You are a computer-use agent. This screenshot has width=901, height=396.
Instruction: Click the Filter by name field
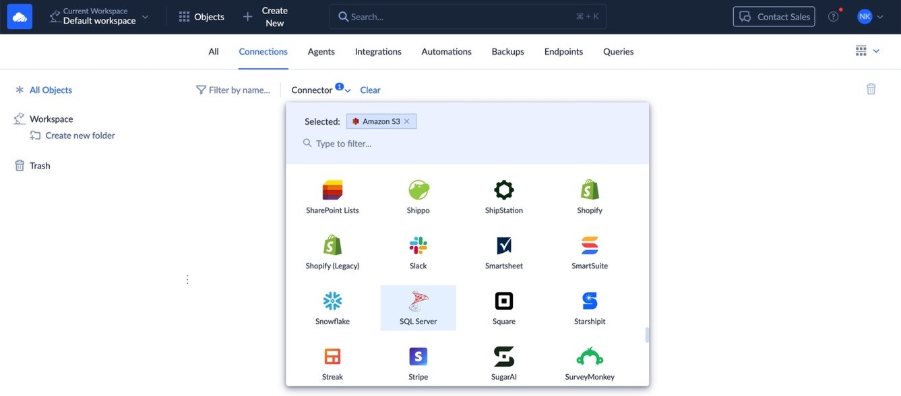point(233,90)
